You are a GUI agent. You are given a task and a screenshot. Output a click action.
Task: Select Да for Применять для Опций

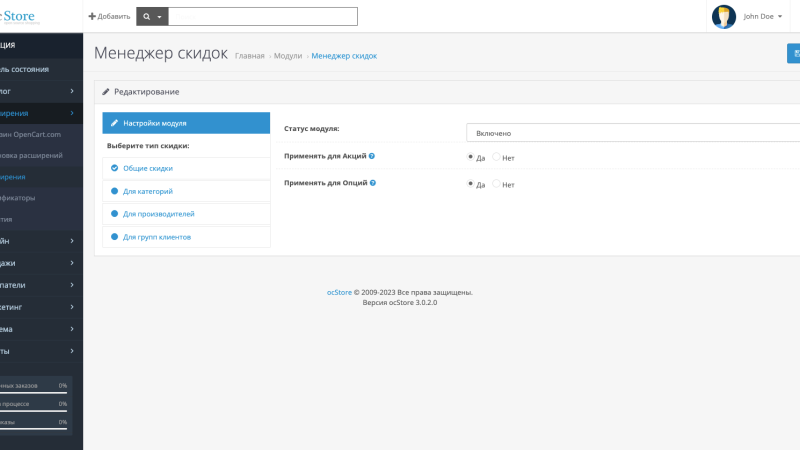[470, 183]
